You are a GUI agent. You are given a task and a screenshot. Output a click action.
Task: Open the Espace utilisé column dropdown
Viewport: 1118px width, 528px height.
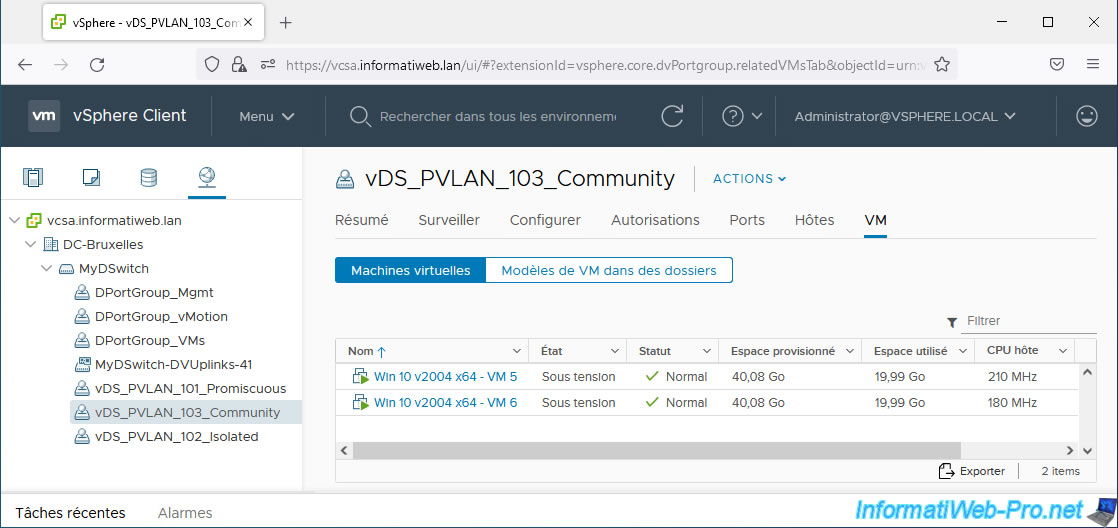point(963,351)
